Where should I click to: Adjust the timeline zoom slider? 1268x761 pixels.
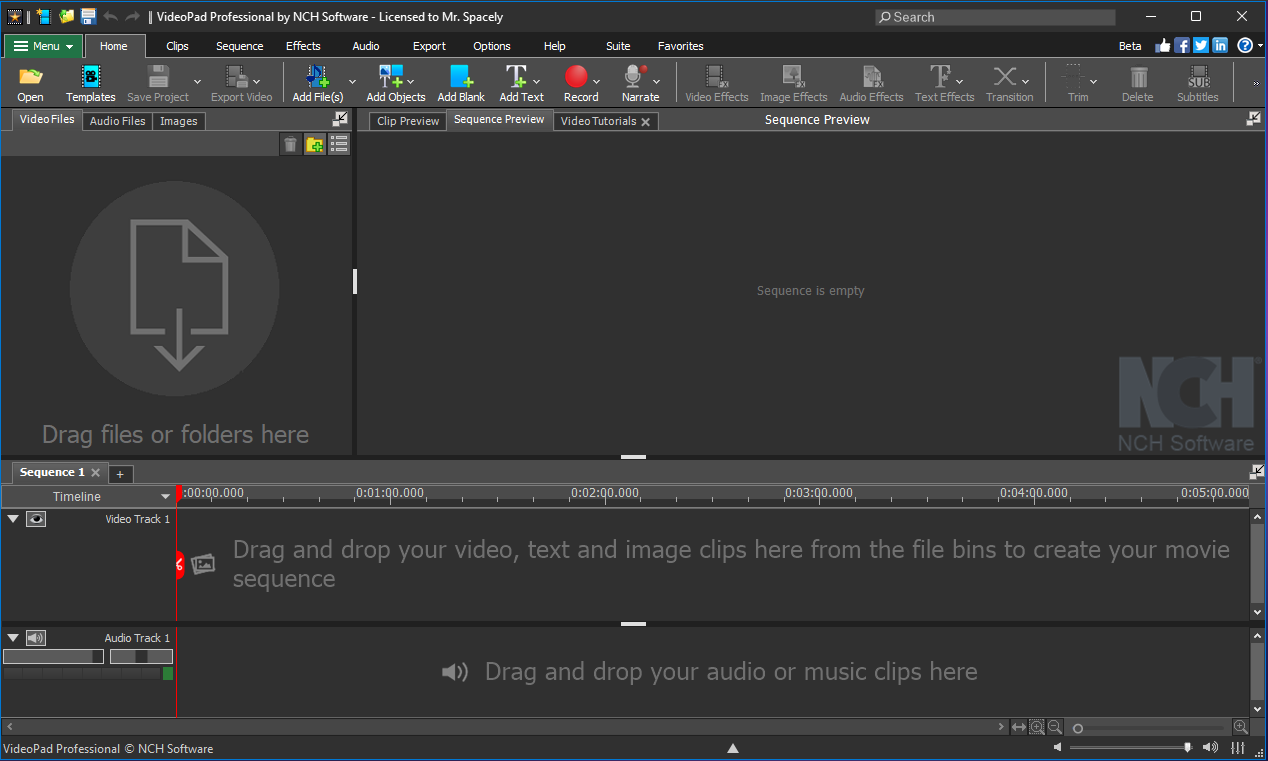pyautogui.click(x=1148, y=728)
